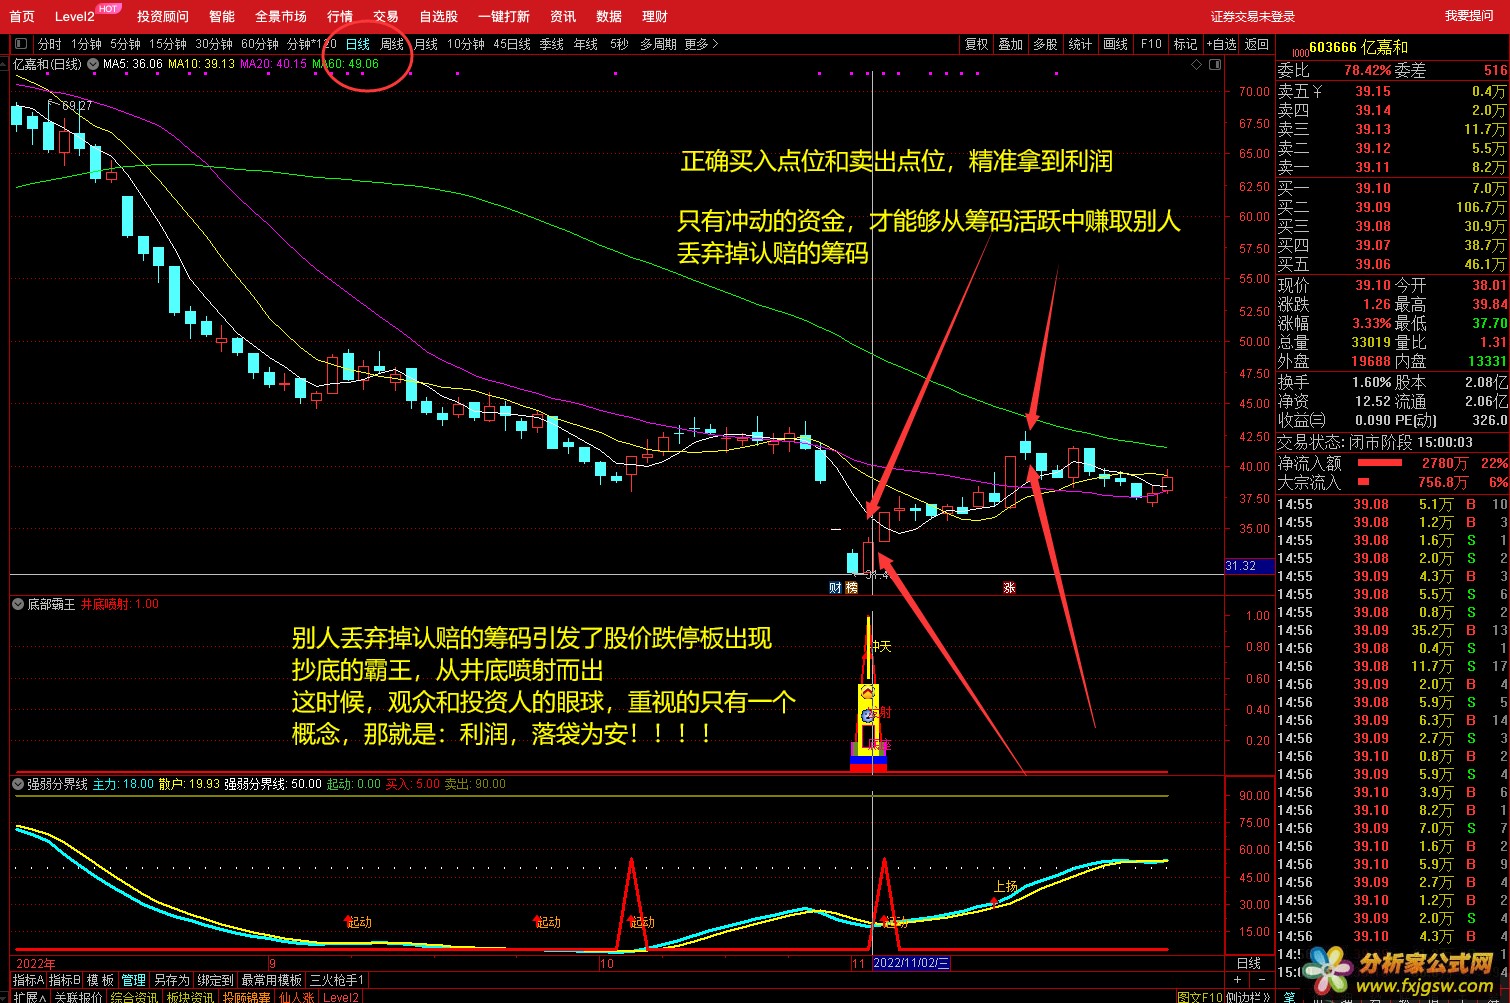Click the 603666 亿嘉和 stock title
Screen dimensions: 1510x1003
point(1358,47)
